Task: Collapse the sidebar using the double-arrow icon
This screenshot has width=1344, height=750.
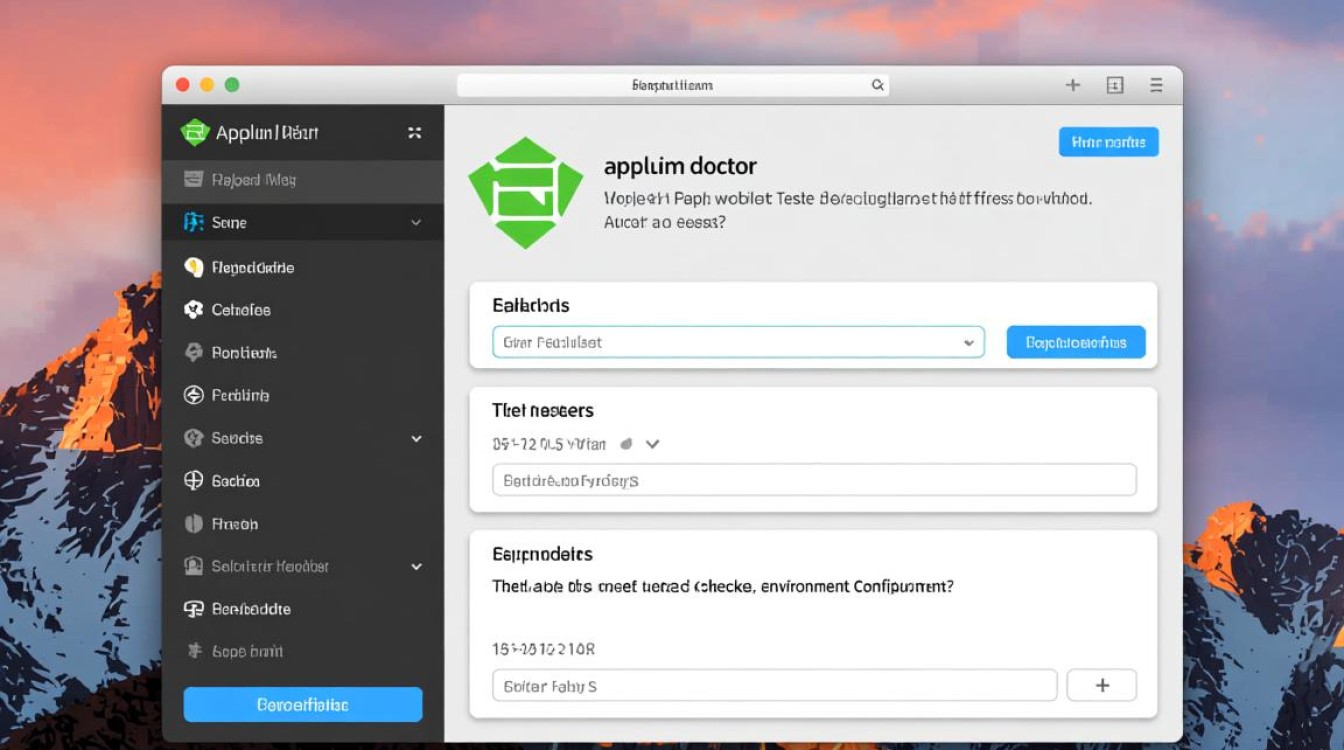Action: coord(414,131)
